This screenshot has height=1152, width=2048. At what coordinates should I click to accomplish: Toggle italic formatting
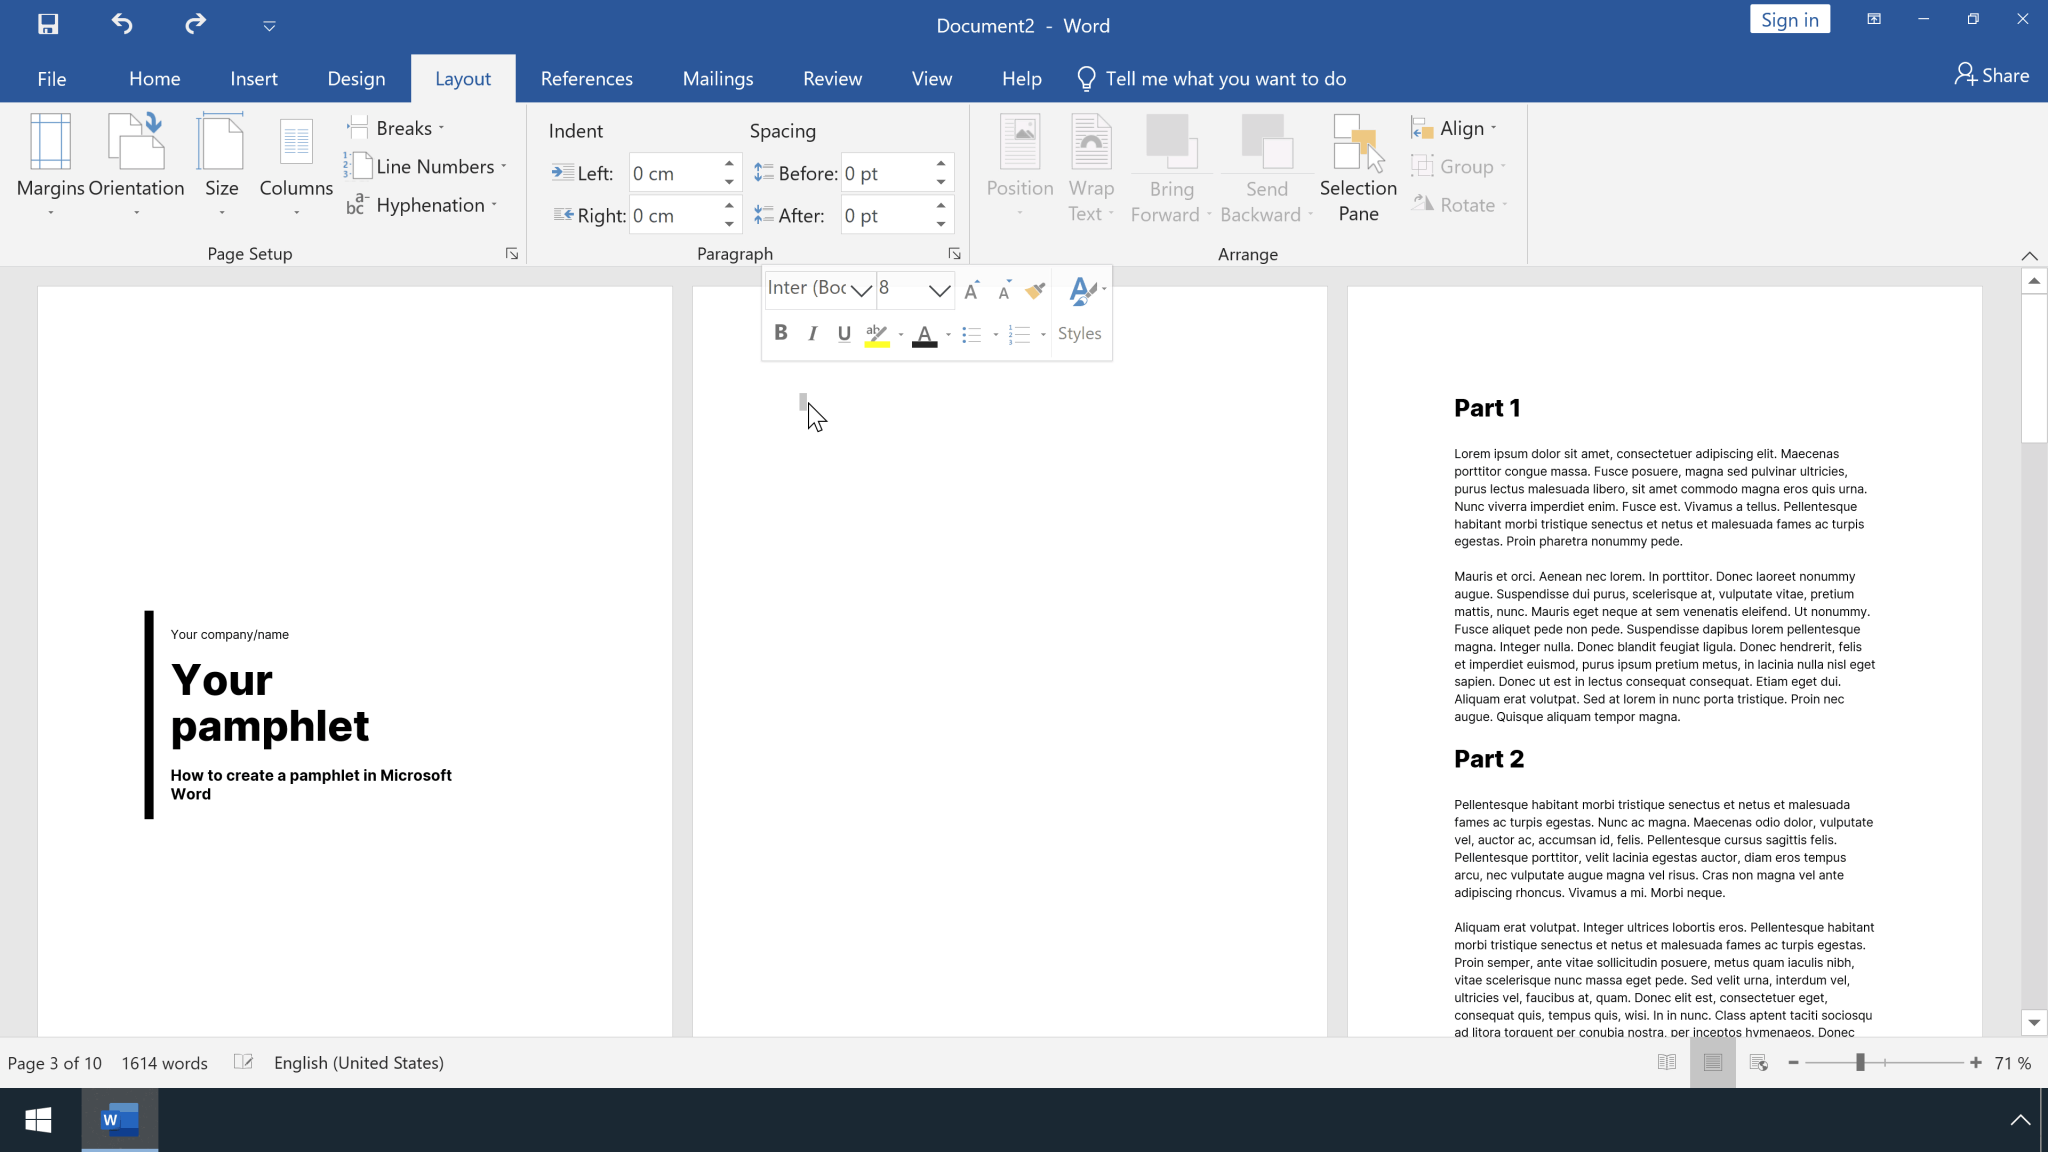(812, 332)
